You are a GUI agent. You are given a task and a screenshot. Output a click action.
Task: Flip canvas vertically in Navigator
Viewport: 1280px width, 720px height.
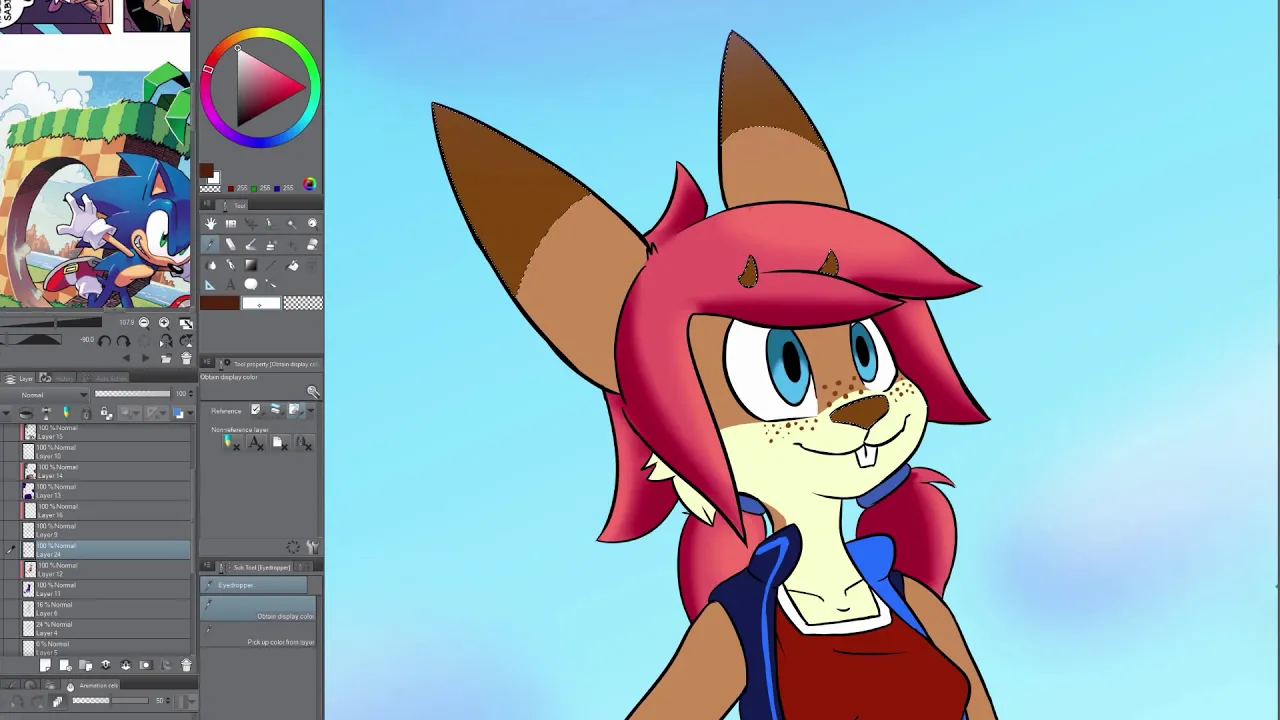(186, 341)
